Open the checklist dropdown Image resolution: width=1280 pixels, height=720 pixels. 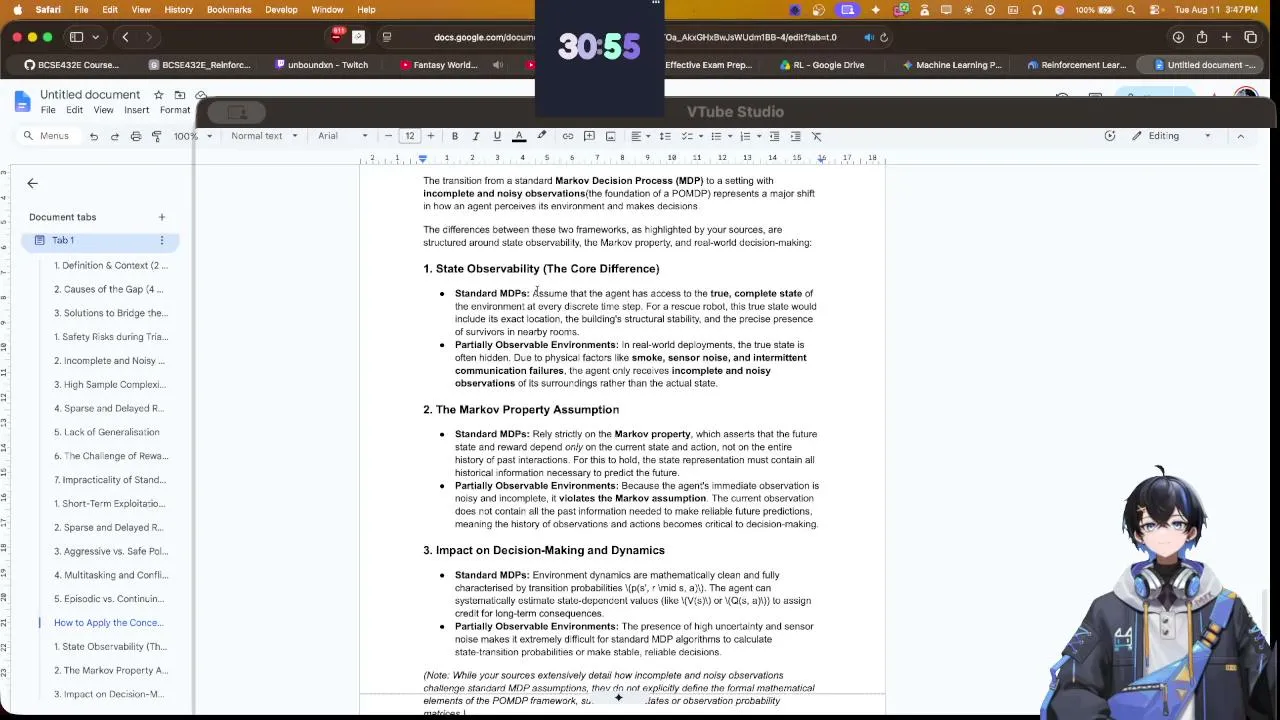[690, 136]
